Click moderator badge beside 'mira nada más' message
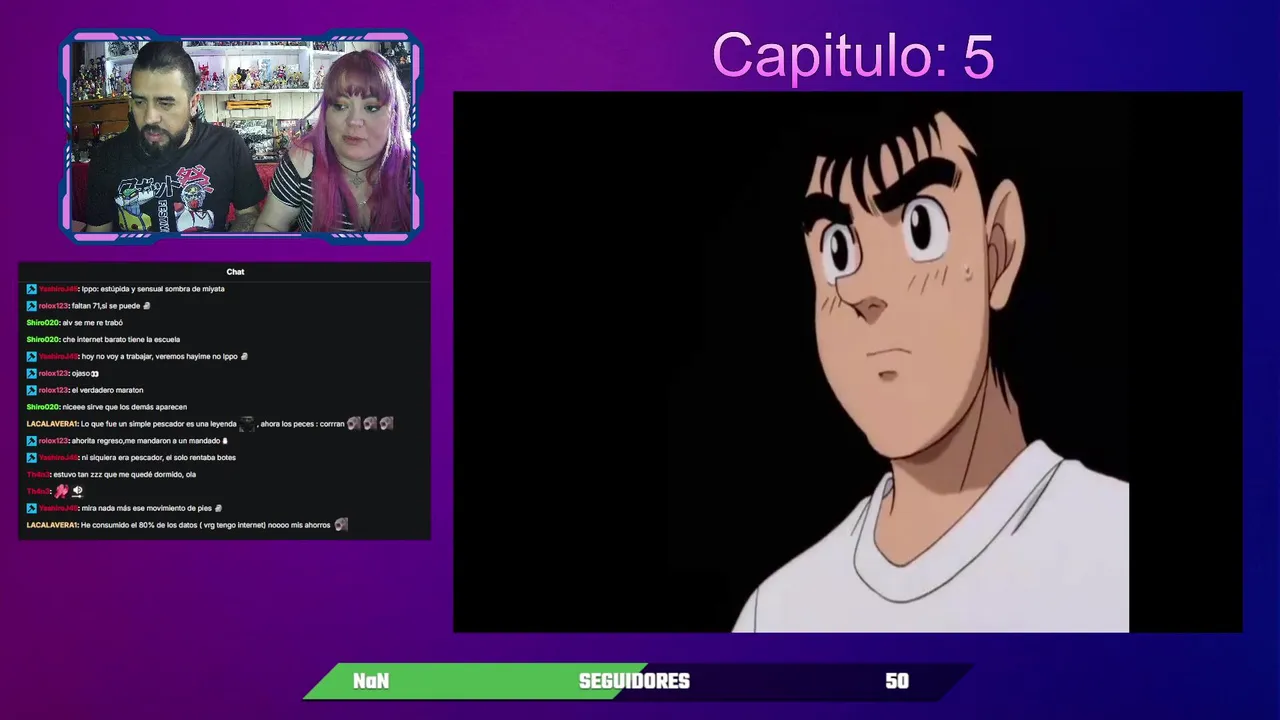1280x720 pixels. pos(31,508)
